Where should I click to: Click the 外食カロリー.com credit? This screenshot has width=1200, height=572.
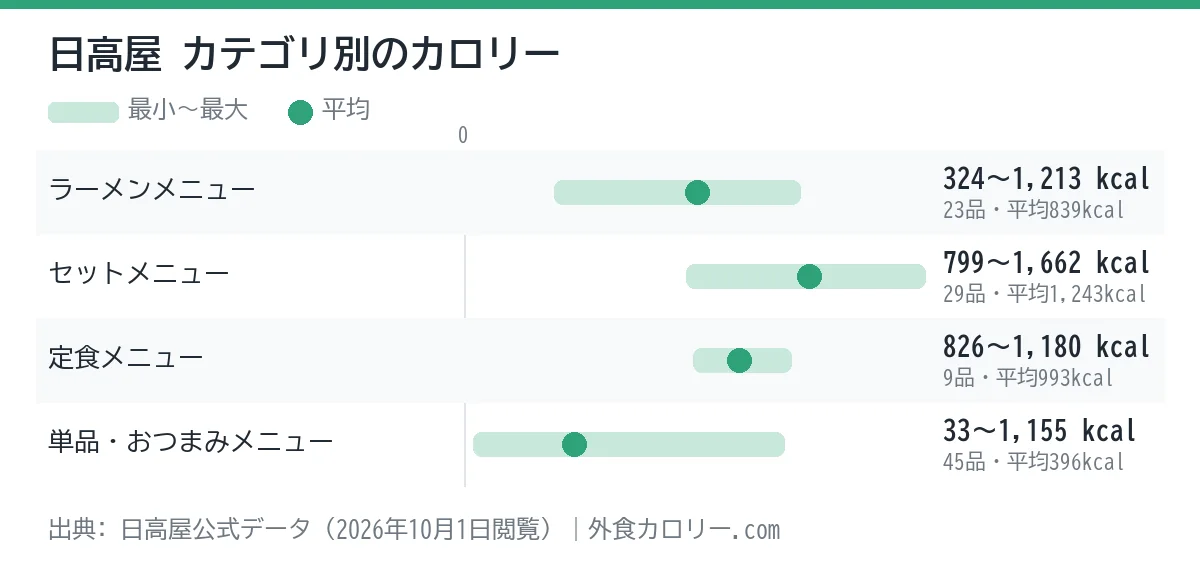[x=684, y=529]
